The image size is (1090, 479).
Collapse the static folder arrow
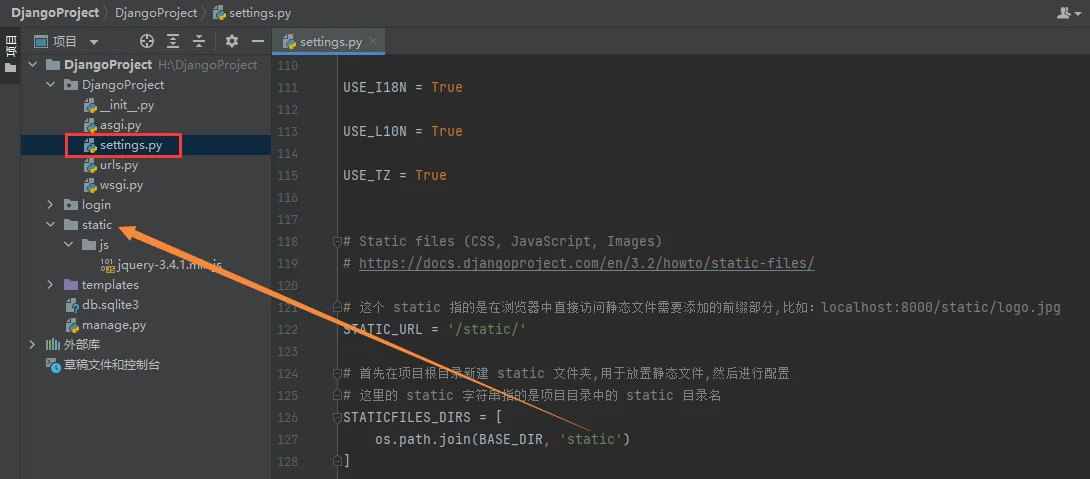coord(50,225)
